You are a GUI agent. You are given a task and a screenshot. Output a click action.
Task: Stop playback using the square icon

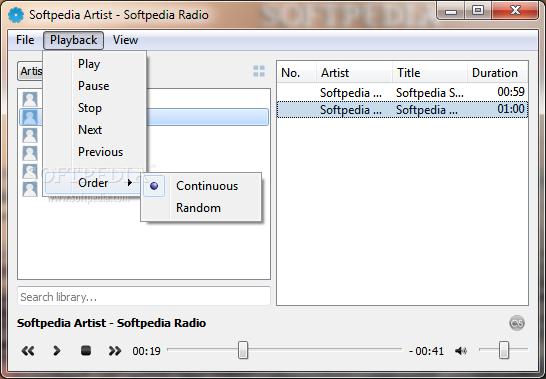point(86,350)
